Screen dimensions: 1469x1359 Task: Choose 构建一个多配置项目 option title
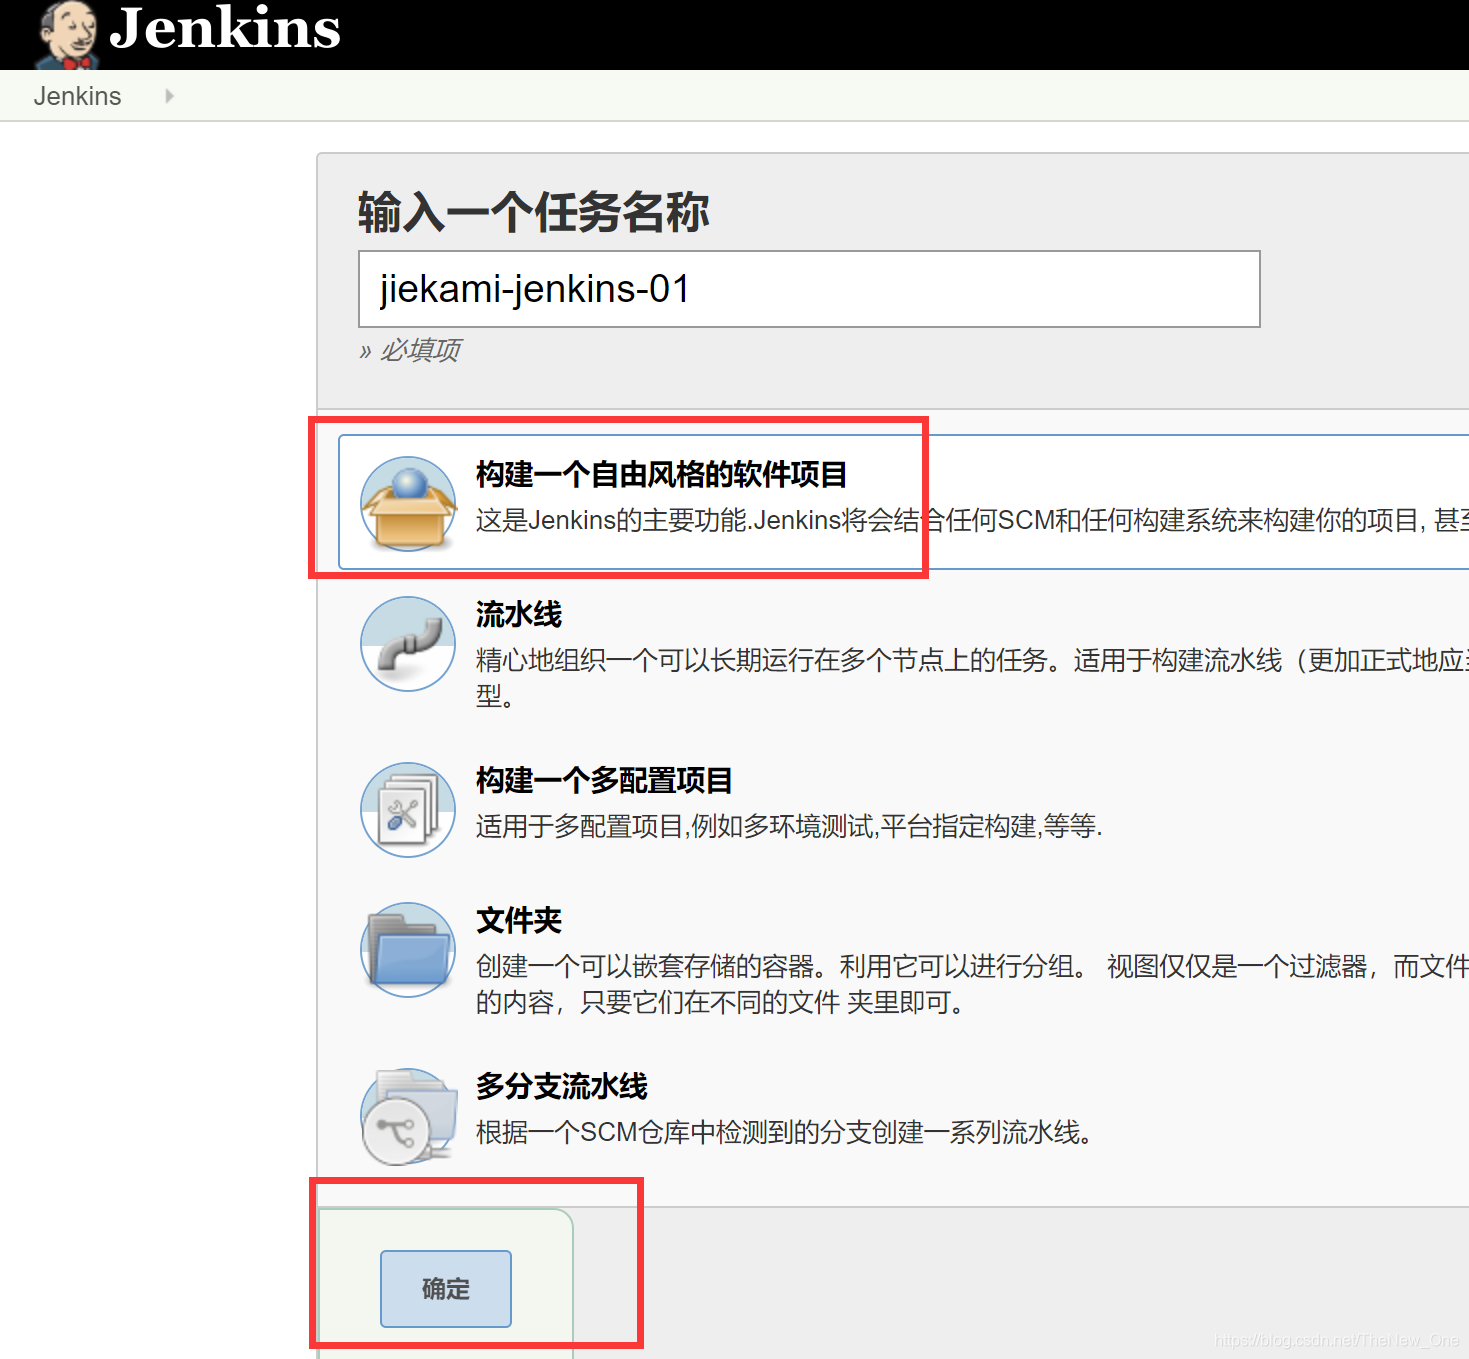(604, 780)
